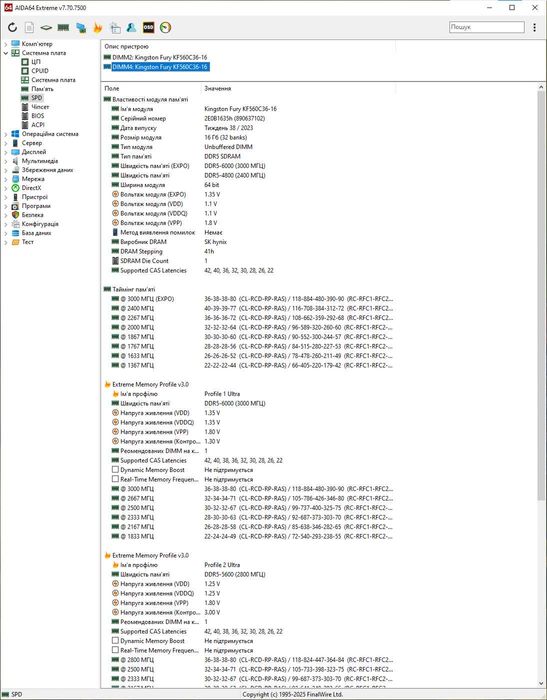This screenshot has height=700, width=547.
Task: Select the @ 2400 МГц timing row
Action: tap(249, 308)
